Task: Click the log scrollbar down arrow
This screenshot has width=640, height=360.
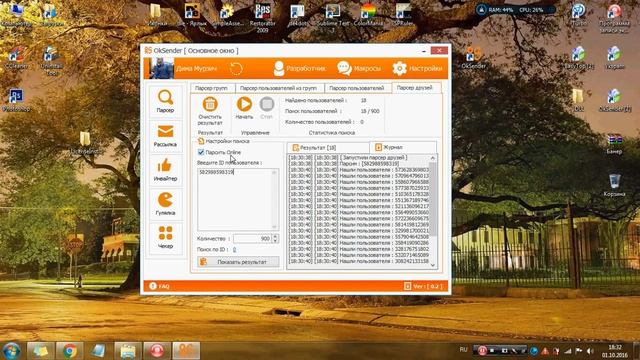Action: (433, 265)
